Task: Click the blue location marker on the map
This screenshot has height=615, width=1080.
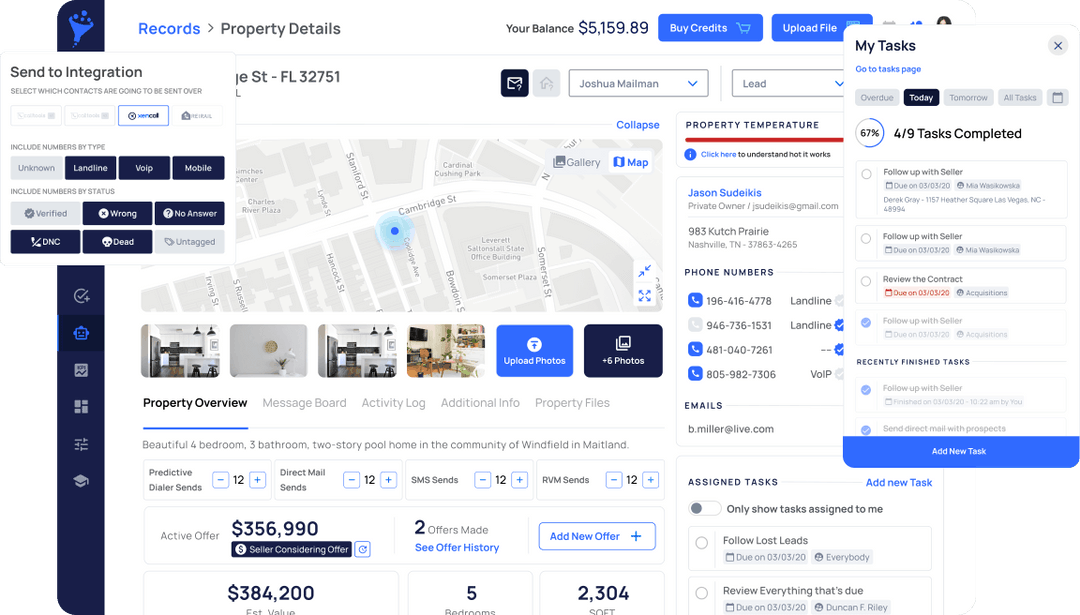Action: pyautogui.click(x=395, y=231)
